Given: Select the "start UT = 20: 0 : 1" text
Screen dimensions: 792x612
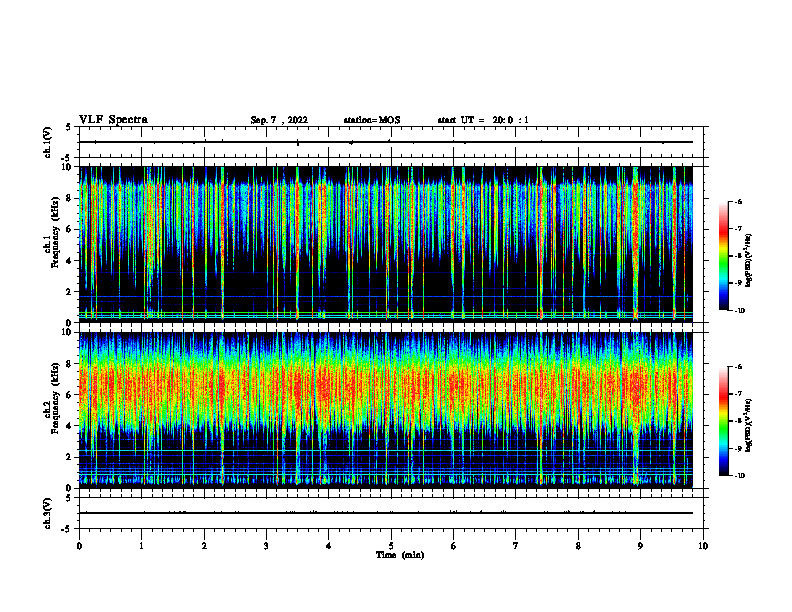Looking at the screenshot, I should coord(483,120).
